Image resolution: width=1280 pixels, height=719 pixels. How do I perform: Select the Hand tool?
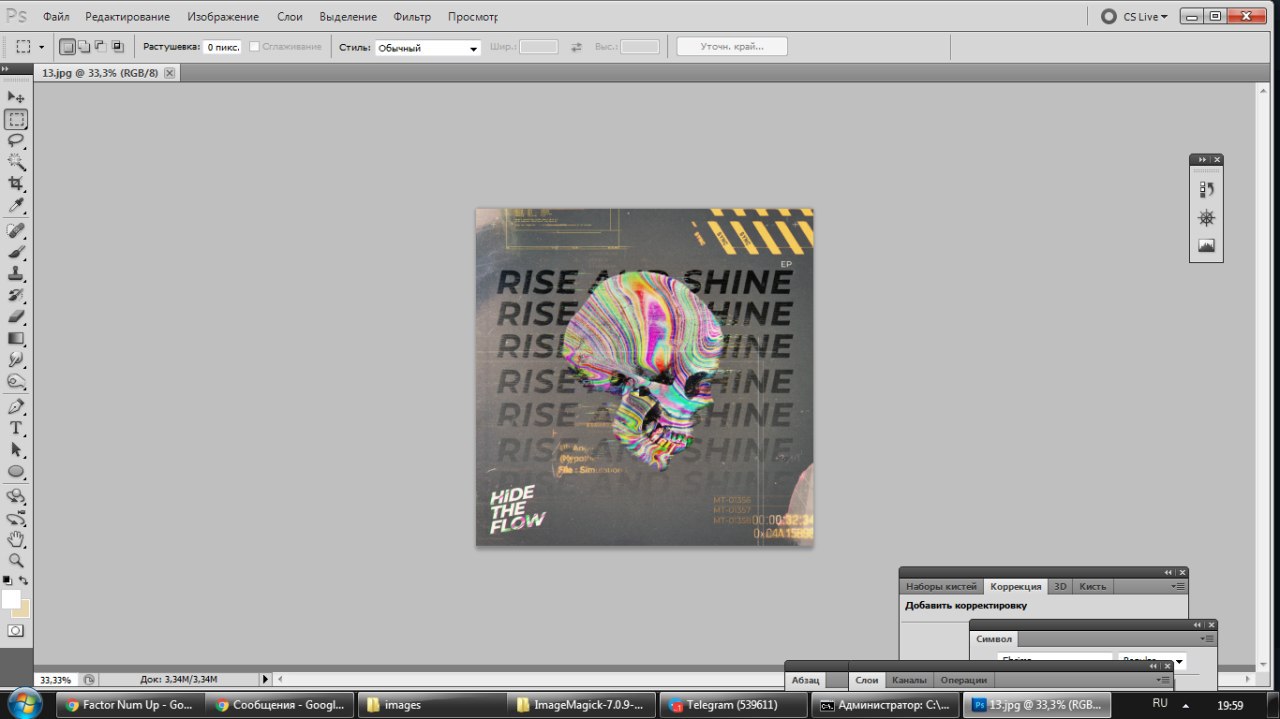click(x=16, y=540)
